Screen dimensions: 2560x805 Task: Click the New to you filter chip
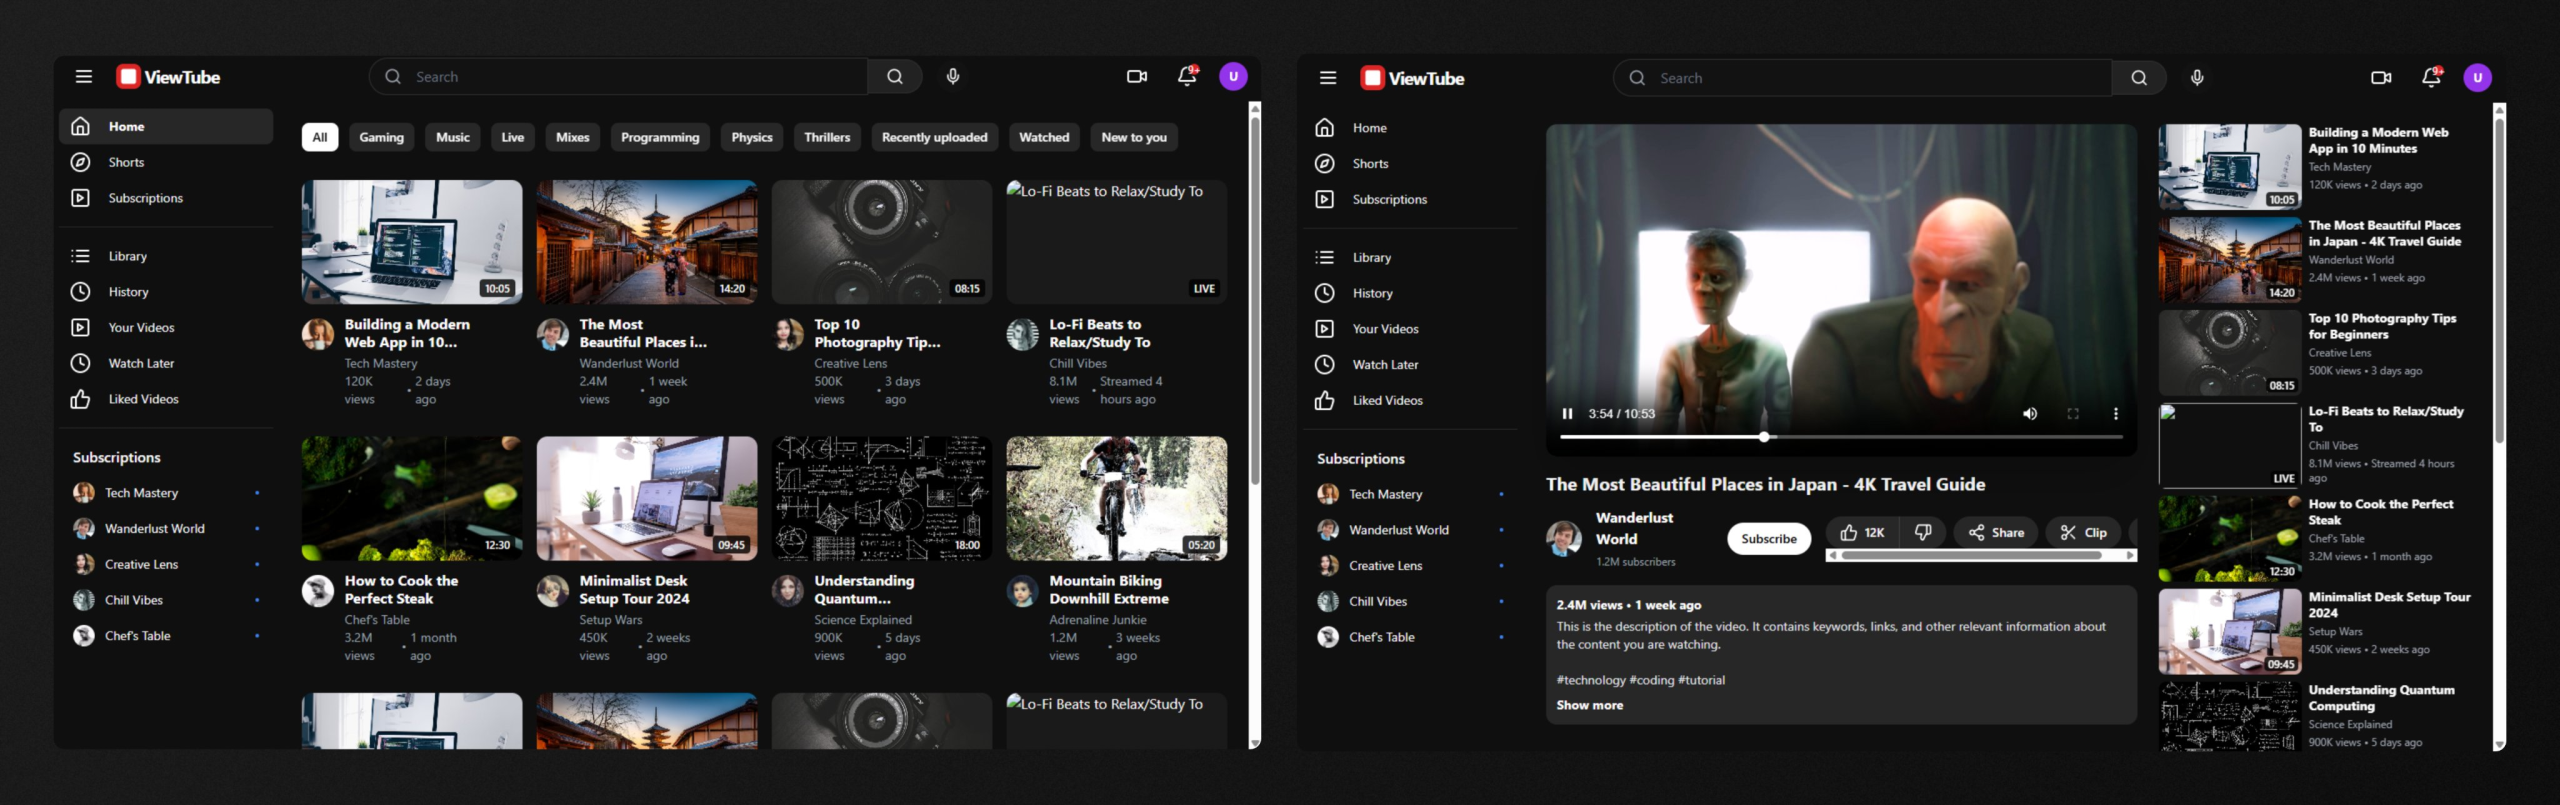pos(1133,138)
